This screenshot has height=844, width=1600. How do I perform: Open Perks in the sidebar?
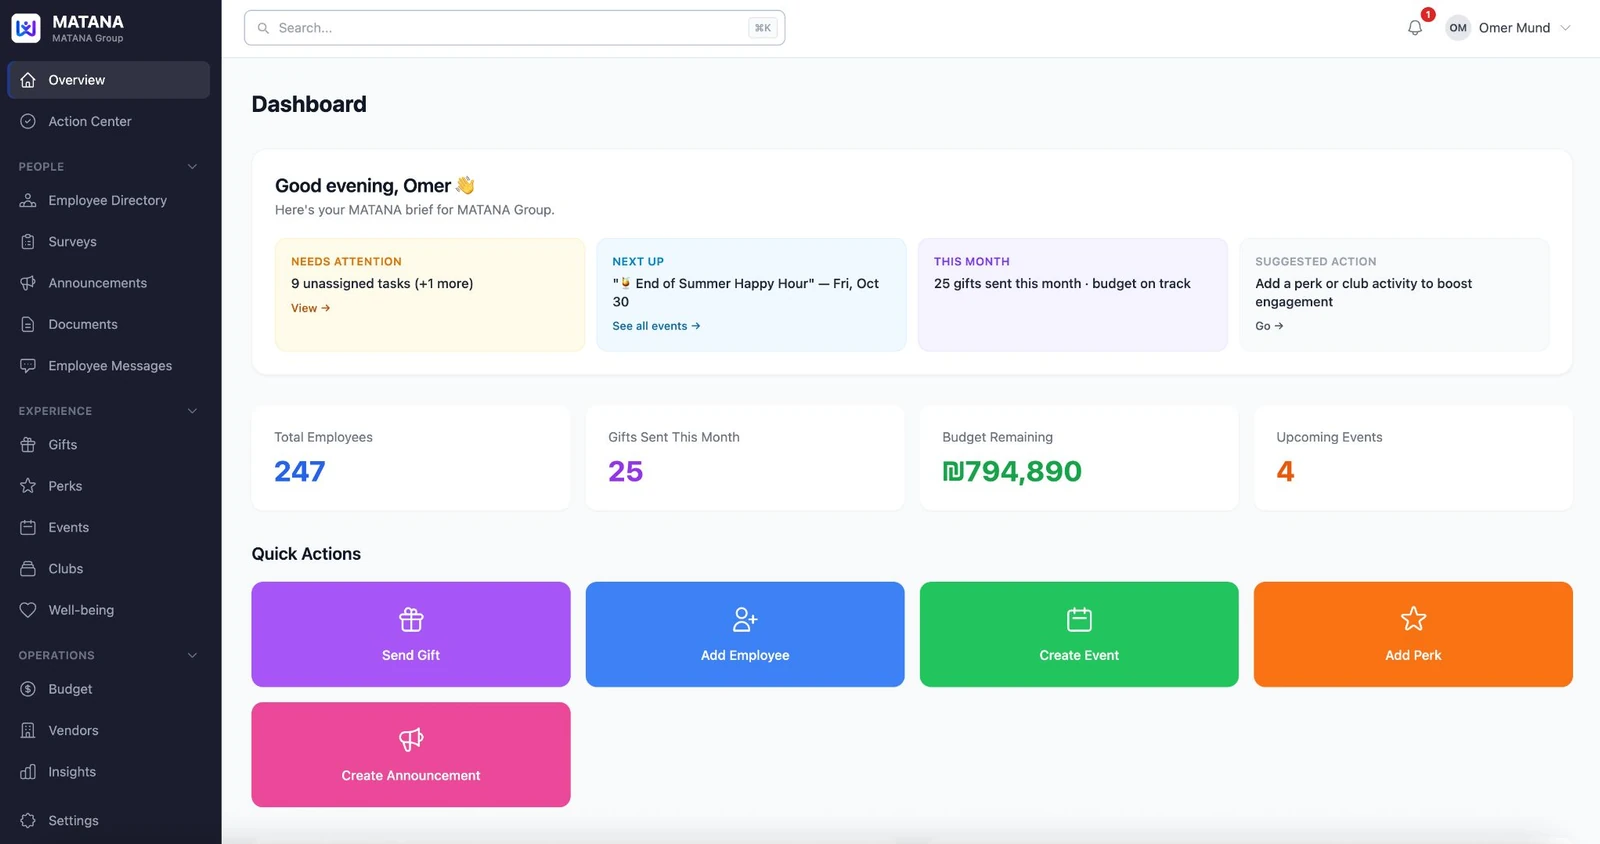pyautogui.click(x=108, y=486)
